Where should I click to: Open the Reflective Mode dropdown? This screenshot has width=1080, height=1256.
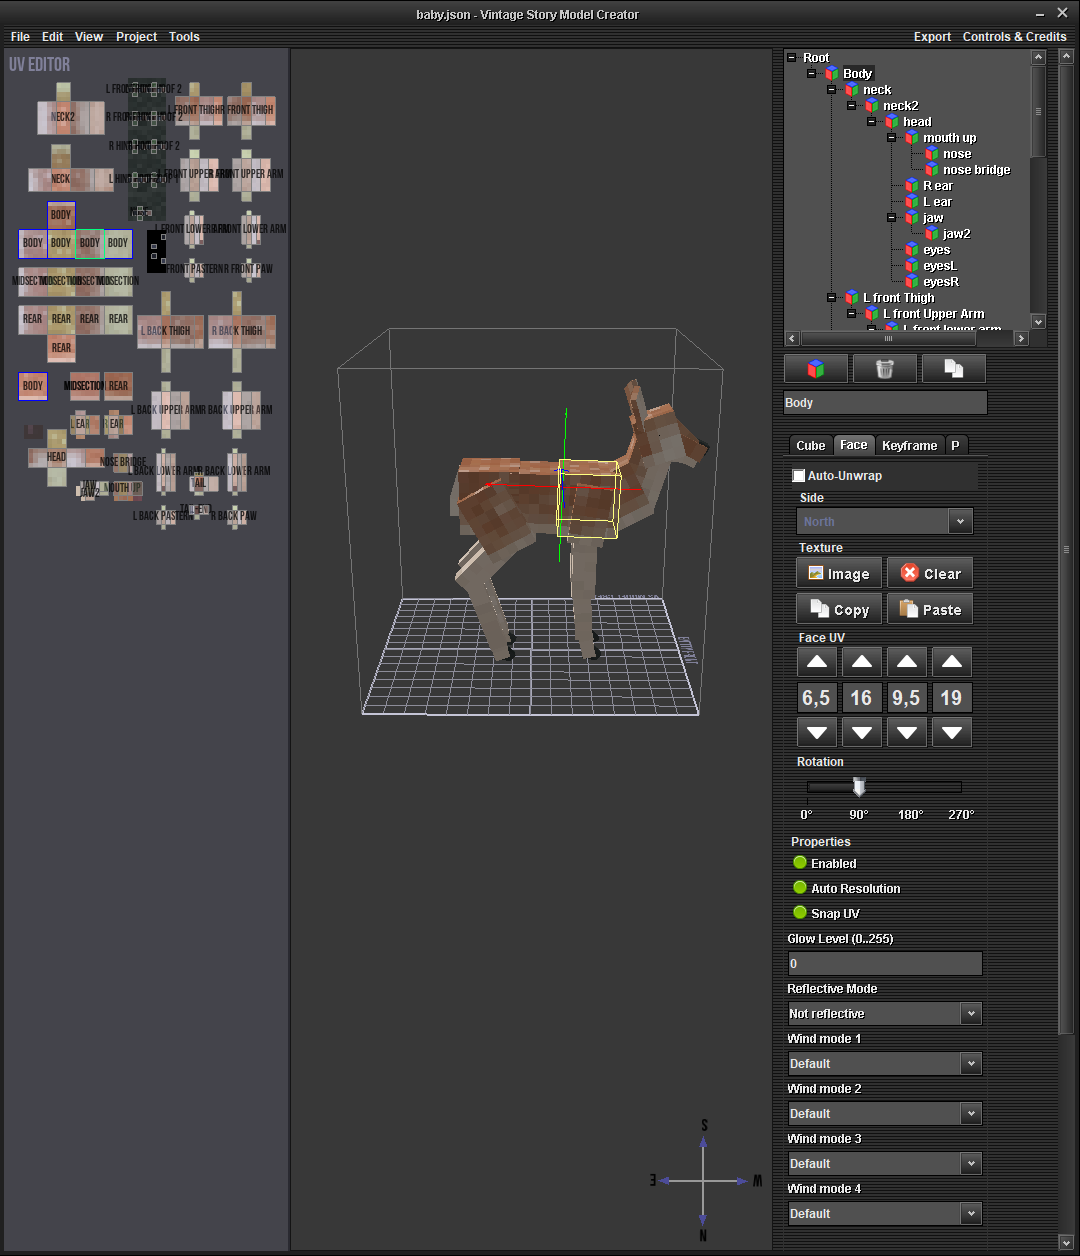click(884, 1014)
